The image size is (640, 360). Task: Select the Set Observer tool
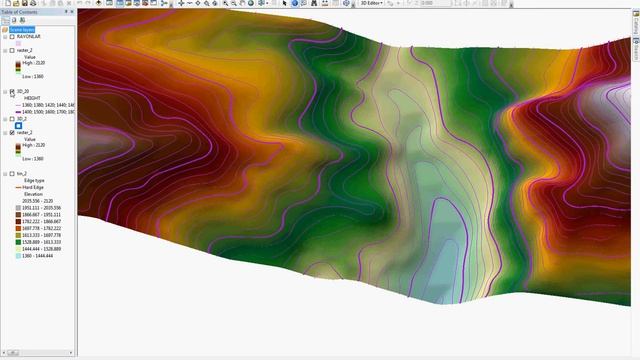coord(215,3)
